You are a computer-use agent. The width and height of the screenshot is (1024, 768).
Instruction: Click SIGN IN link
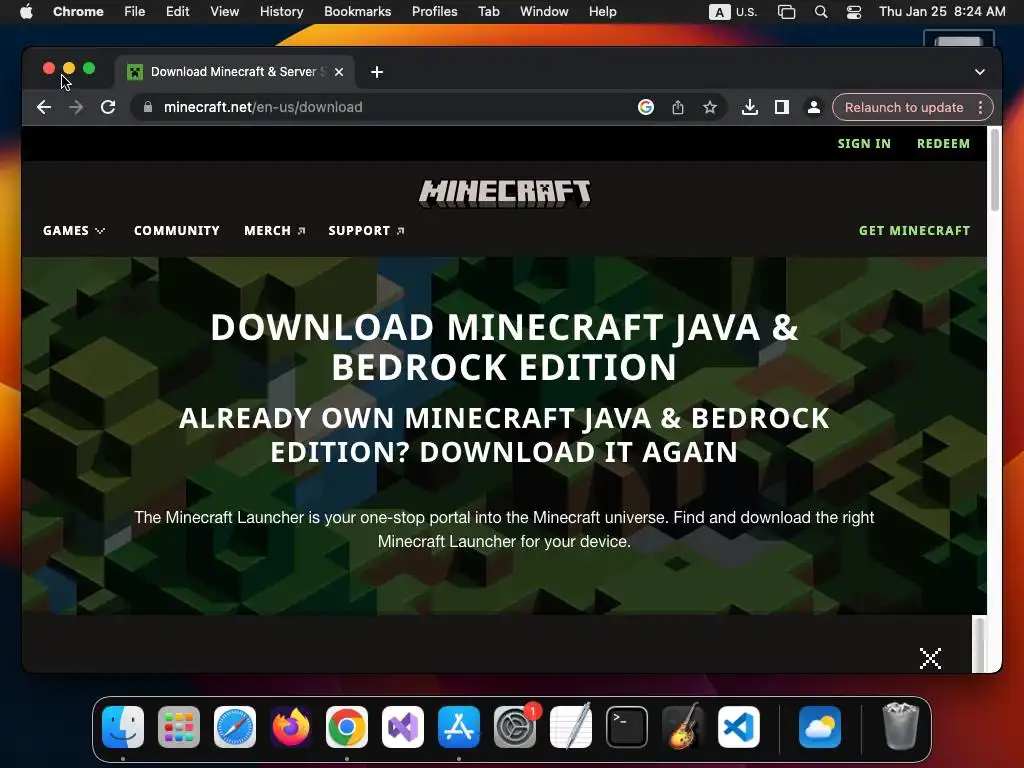864,144
